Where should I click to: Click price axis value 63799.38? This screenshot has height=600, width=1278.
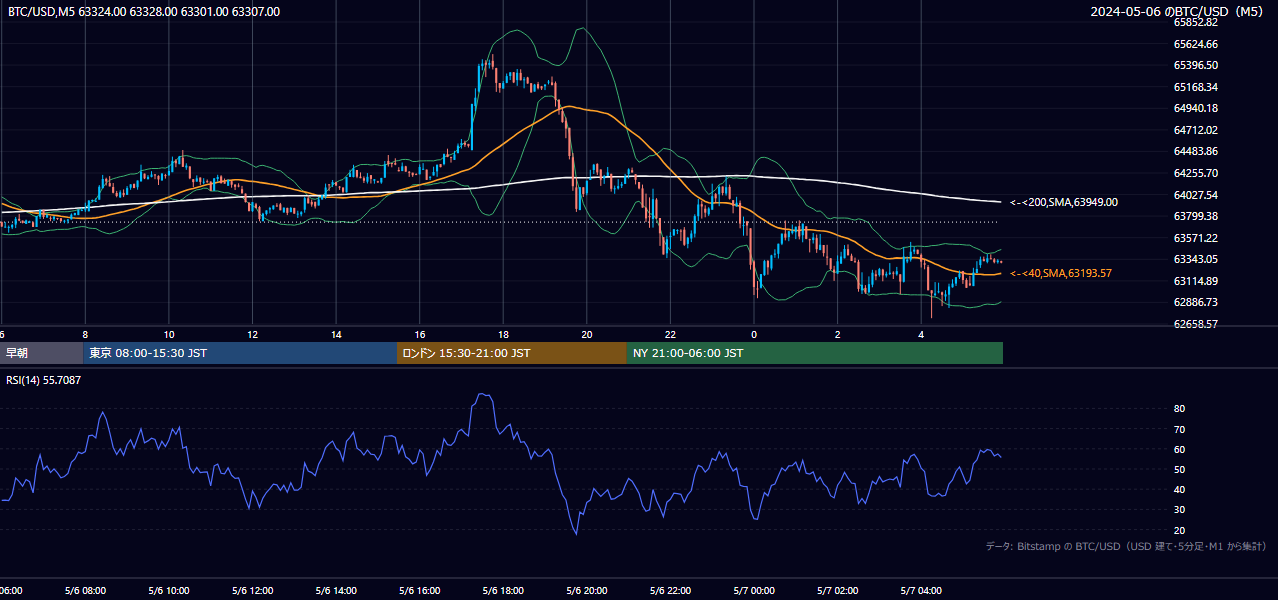[x=1195, y=216]
